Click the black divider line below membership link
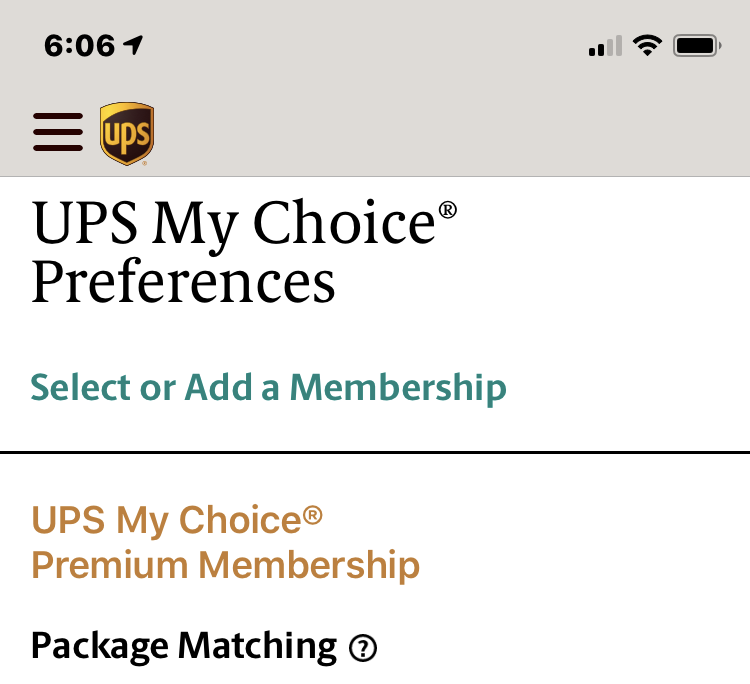The width and height of the screenshot is (750, 684). coord(375,452)
